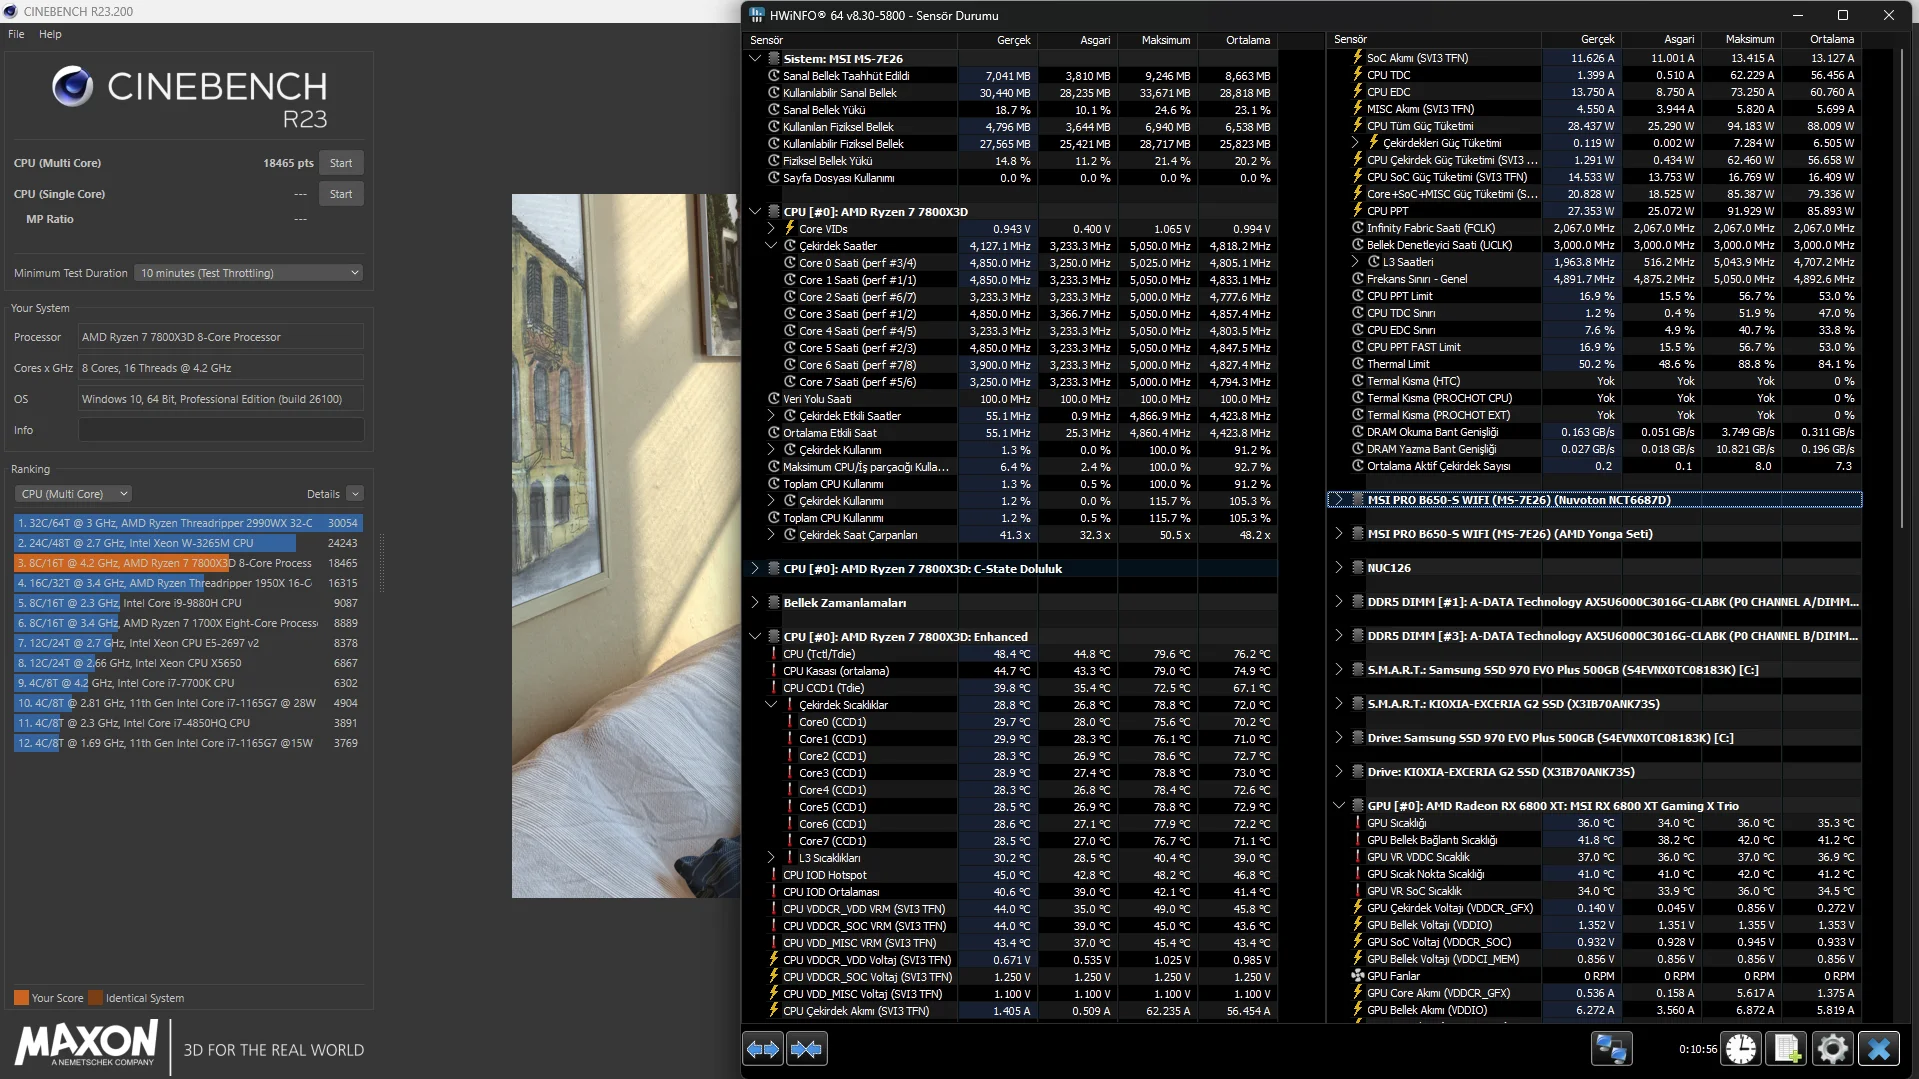Collapse the Çekirdek Sıcaklıklar node
Screen dimensions: 1919x1079
click(771, 705)
